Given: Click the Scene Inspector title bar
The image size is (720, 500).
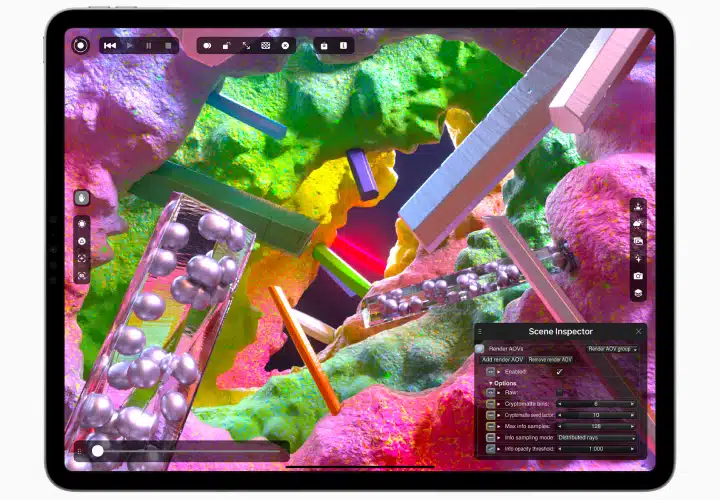Looking at the screenshot, I should tap(560, 331).
